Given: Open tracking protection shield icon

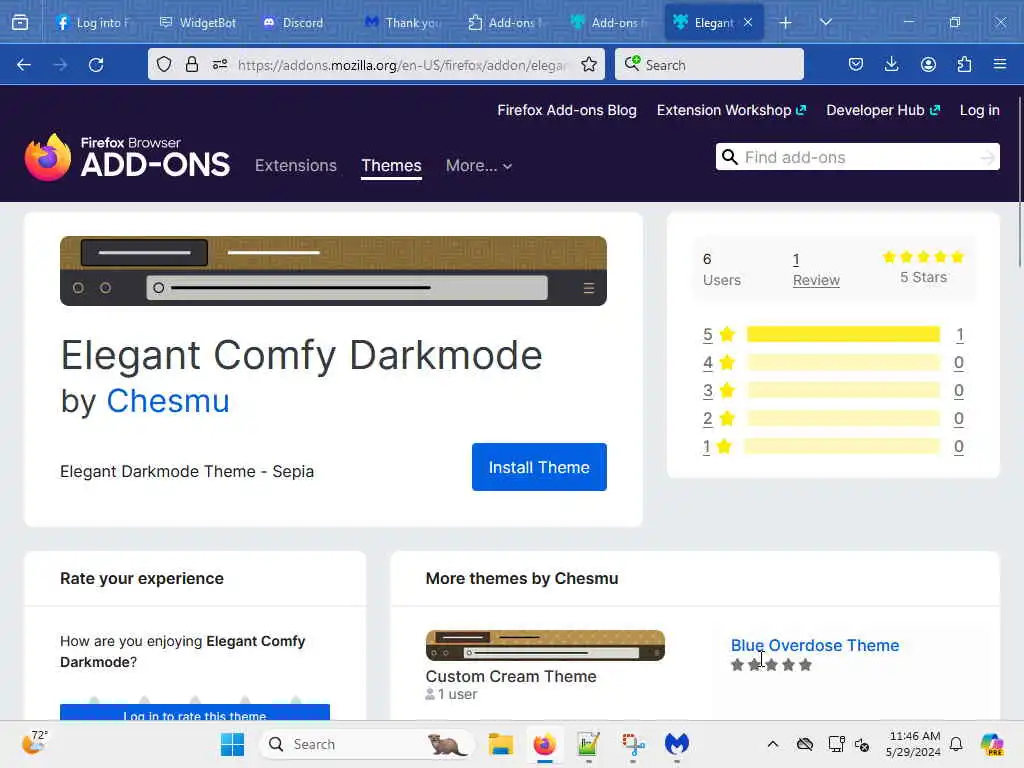Looking at the screenshot, I should tap(164, 64).
